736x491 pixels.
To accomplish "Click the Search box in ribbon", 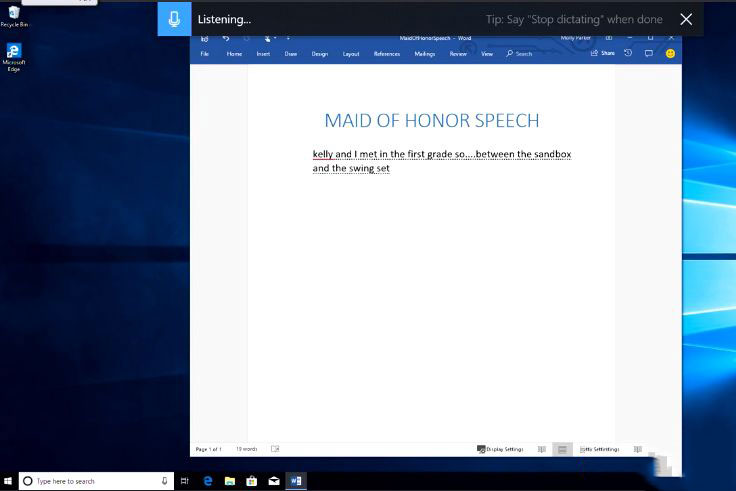I will (520, 54).
